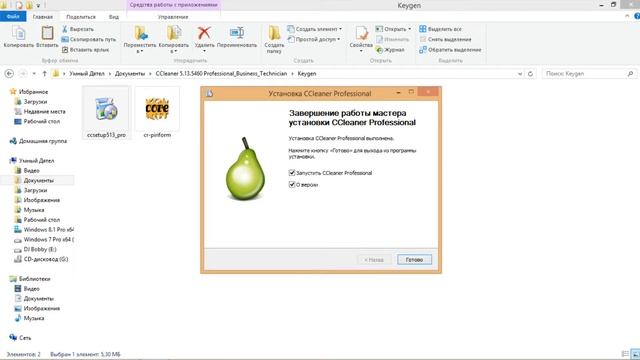Click the red Удалить X icon
Image resolution: width=640 pixels, height=360 pixels.
tap(204, 33)
